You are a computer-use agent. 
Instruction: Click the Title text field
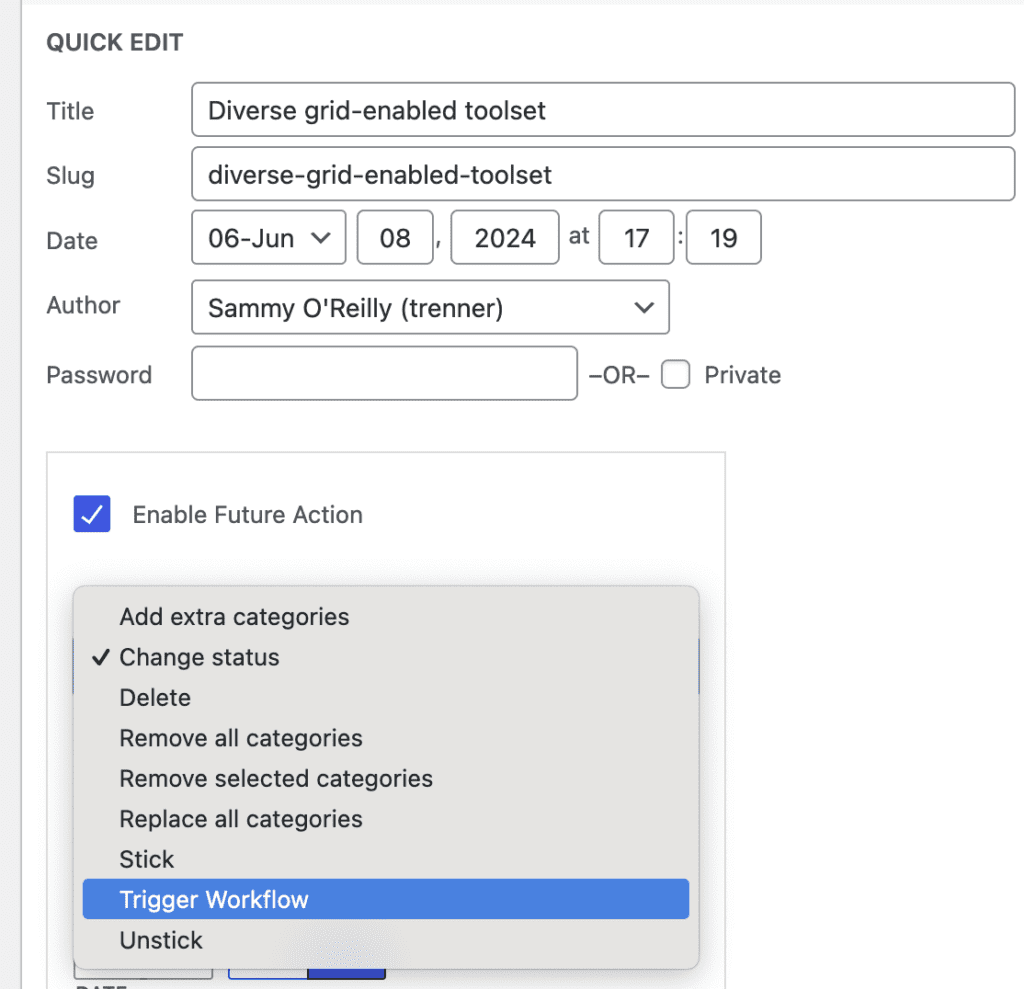tap(602, 110)
